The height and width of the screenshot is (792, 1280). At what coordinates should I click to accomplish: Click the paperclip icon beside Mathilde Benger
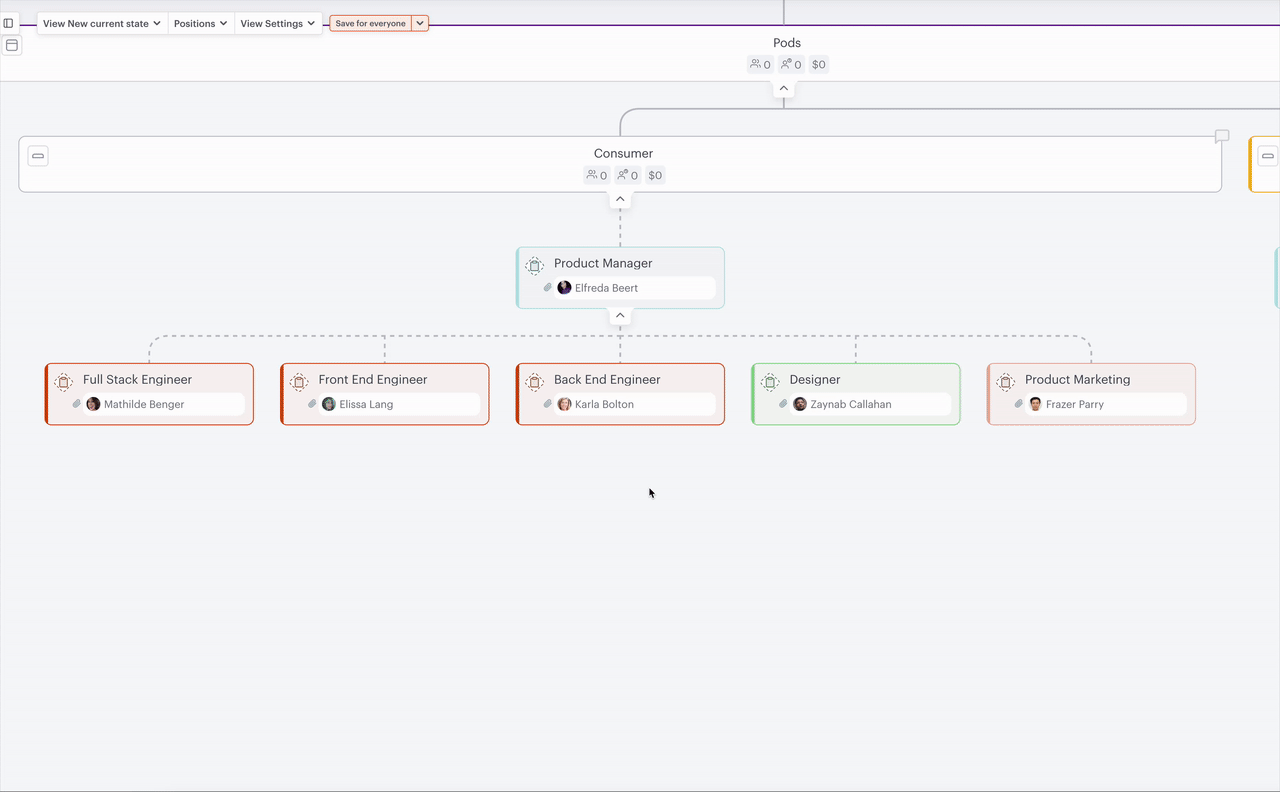coord(77,404)
